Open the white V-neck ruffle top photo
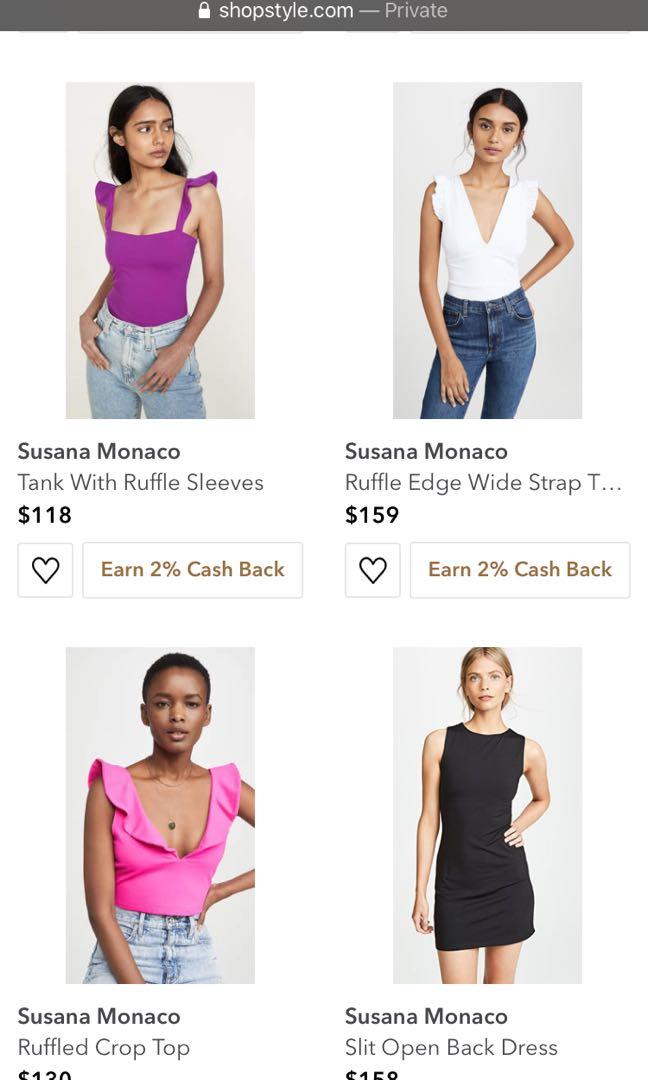Viewport: 648px width, 1080px height. click(487, 250)
